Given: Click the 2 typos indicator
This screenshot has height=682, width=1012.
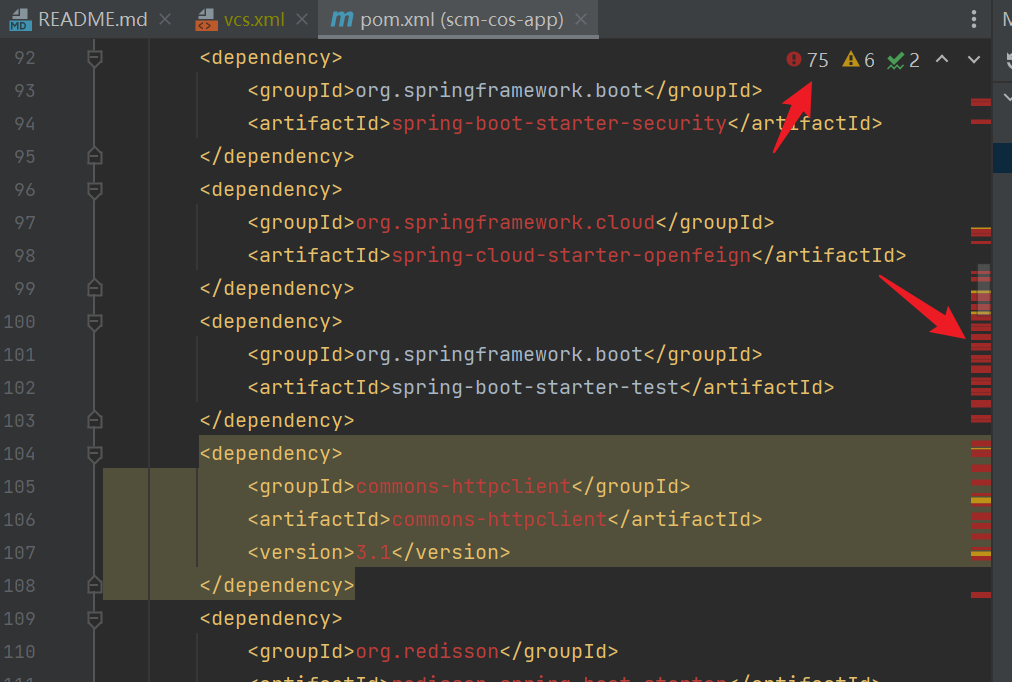Looking at the screenshot, I should (903, 60).
